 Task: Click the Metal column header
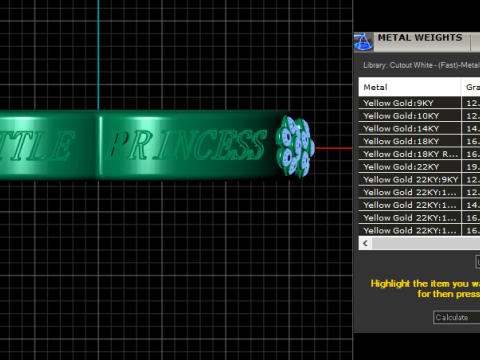(410, 87)
